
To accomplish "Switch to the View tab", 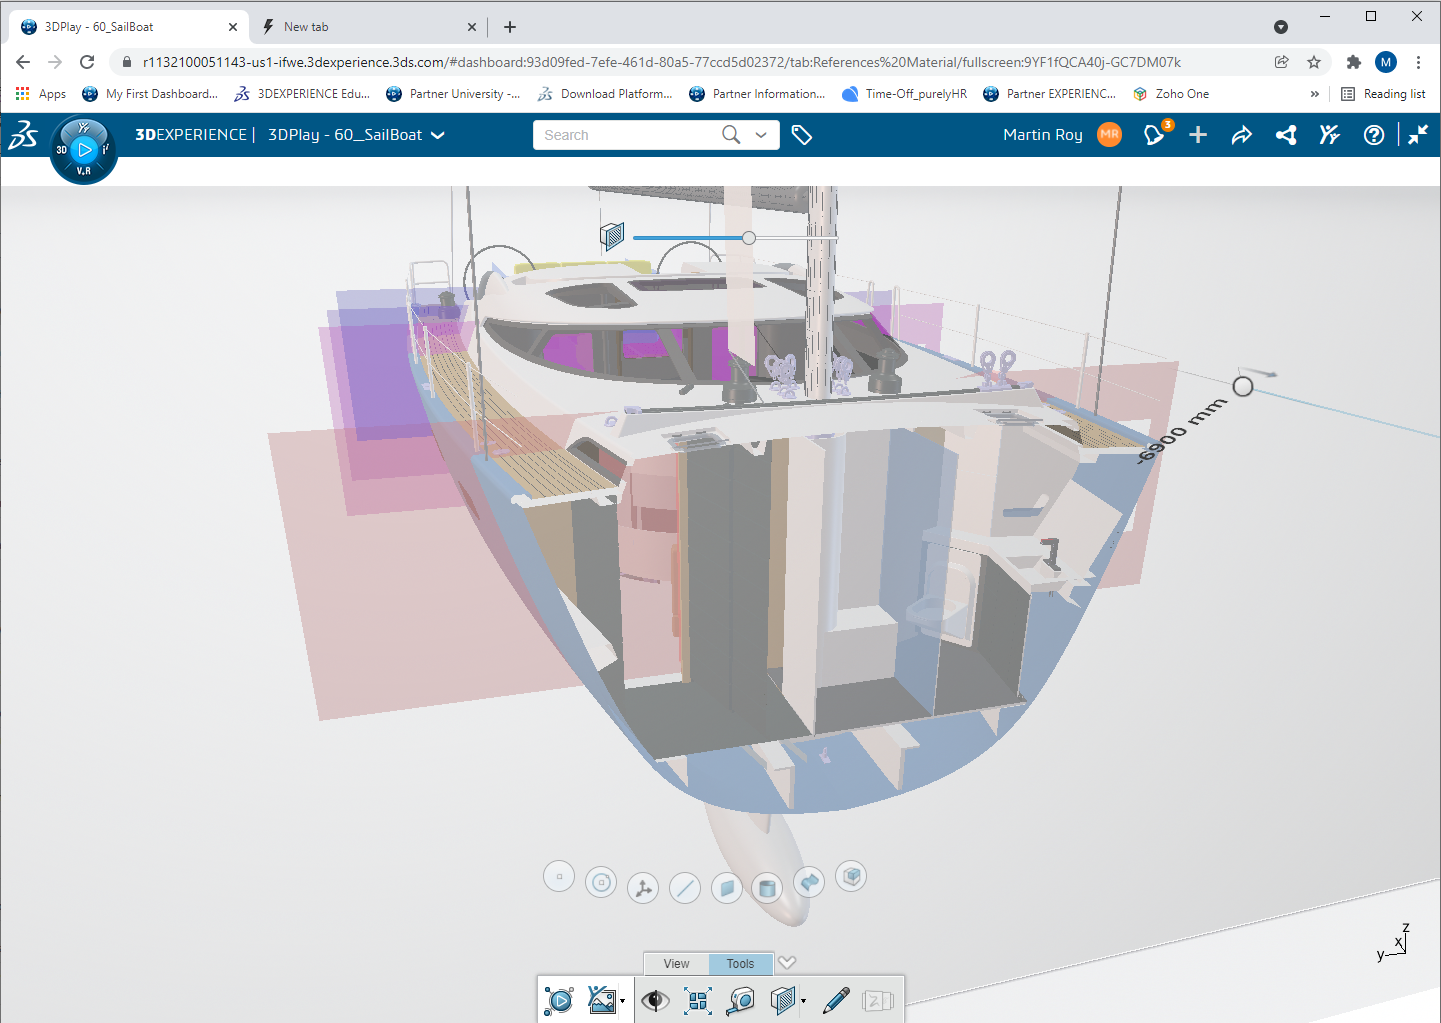I will coord(676,964).
